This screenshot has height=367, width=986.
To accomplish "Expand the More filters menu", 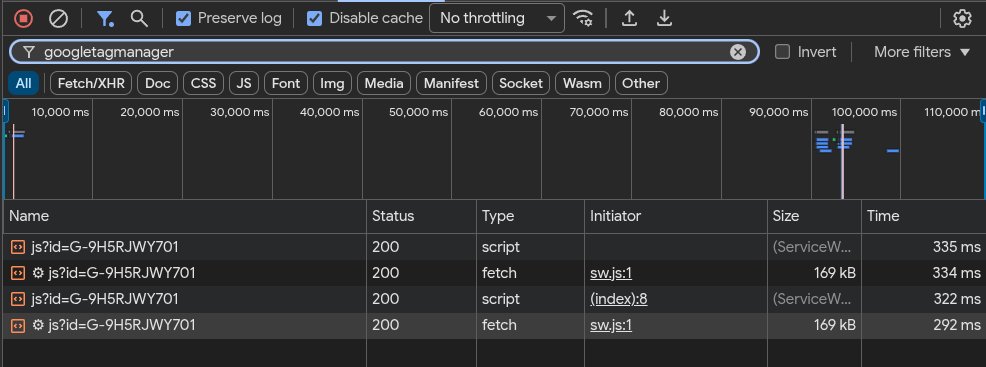I will tap(922, 52).
